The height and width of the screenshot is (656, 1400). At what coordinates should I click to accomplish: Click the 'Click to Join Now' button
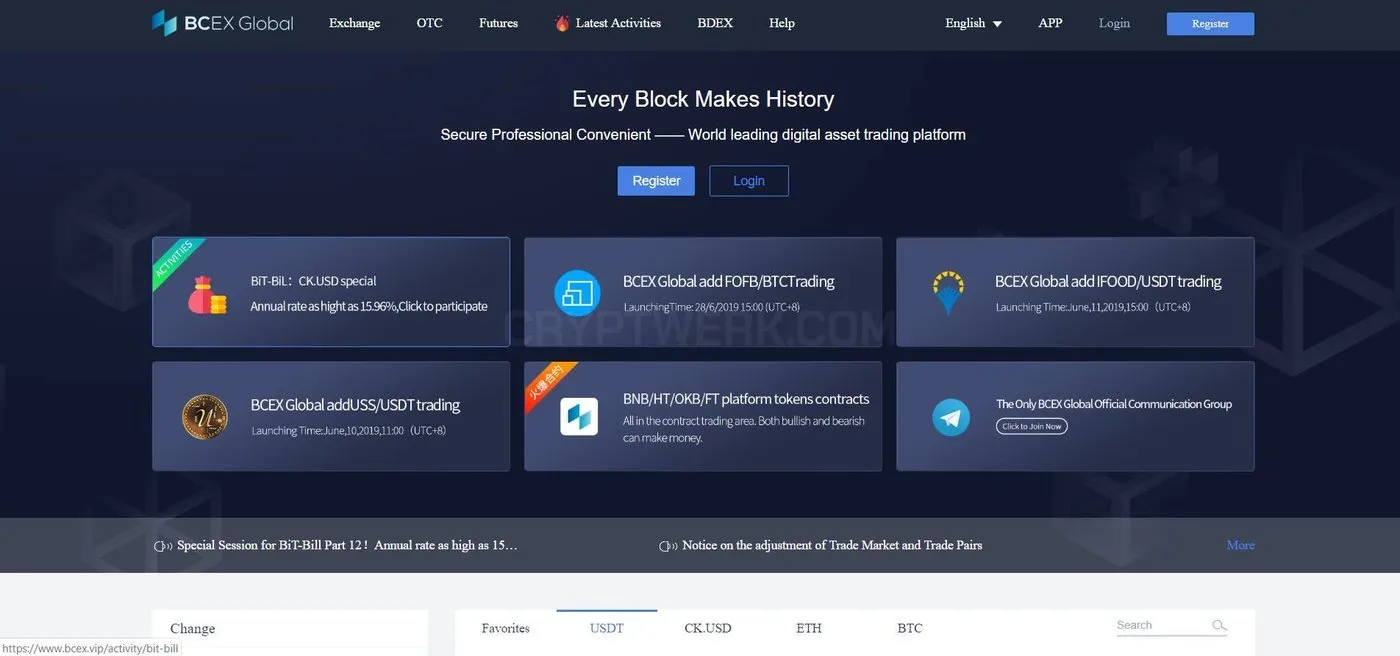(1032, 426)
